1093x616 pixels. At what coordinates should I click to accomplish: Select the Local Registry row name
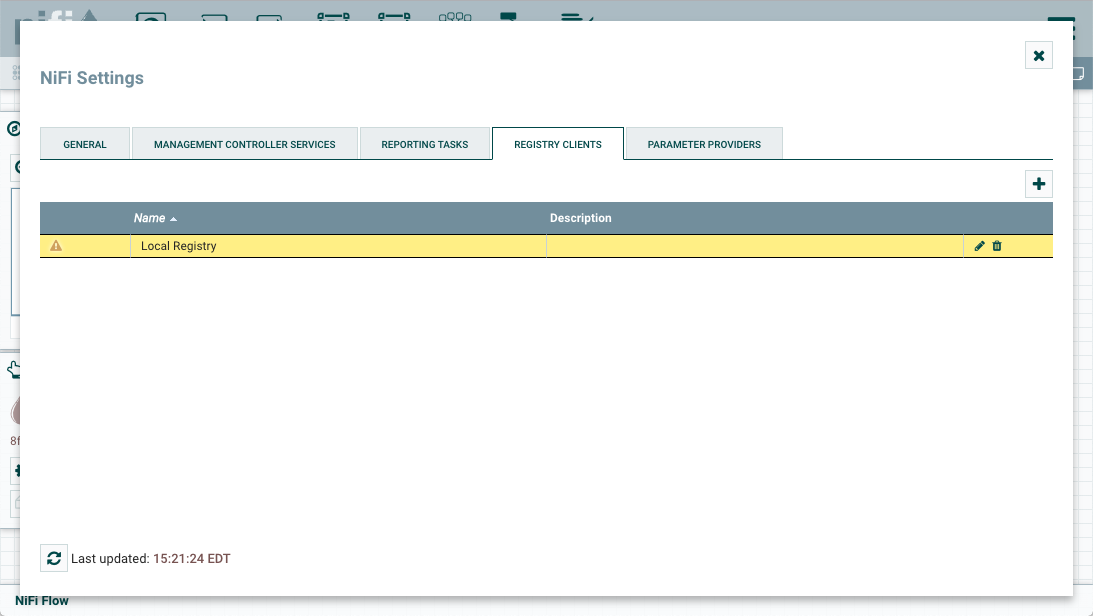(179, 246)
